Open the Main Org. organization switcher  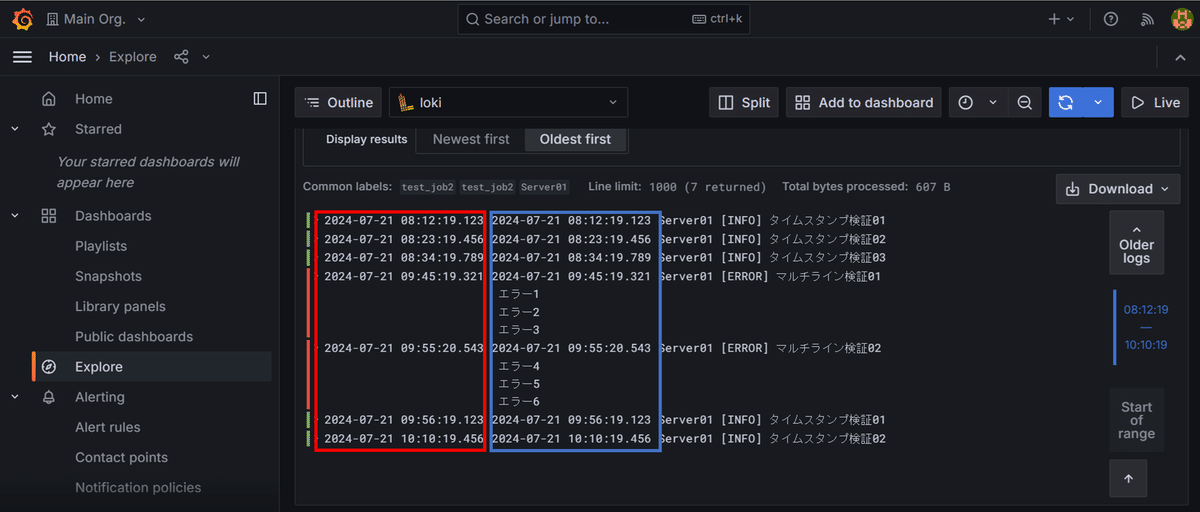click(x=95, y=19)
